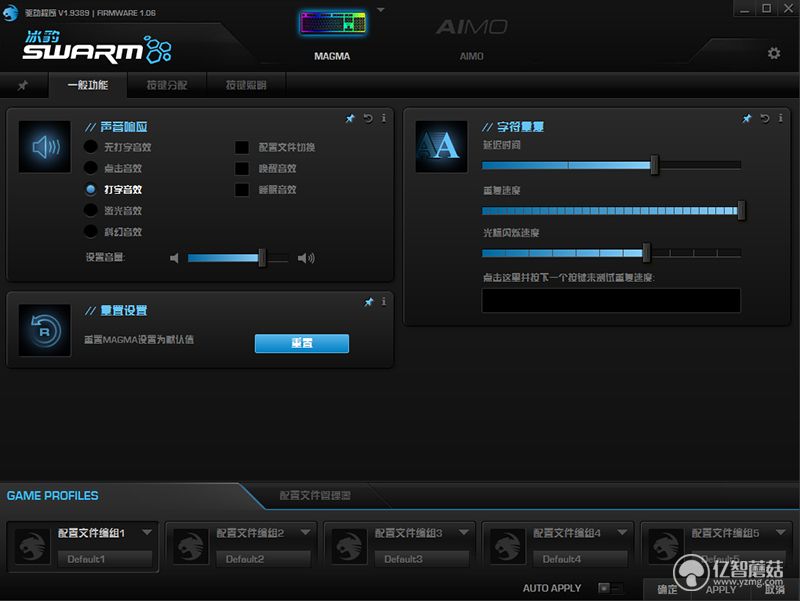Screen dimensions: 800x601
Task: Click the AA character repeat icon
Action: coord(441,147)
